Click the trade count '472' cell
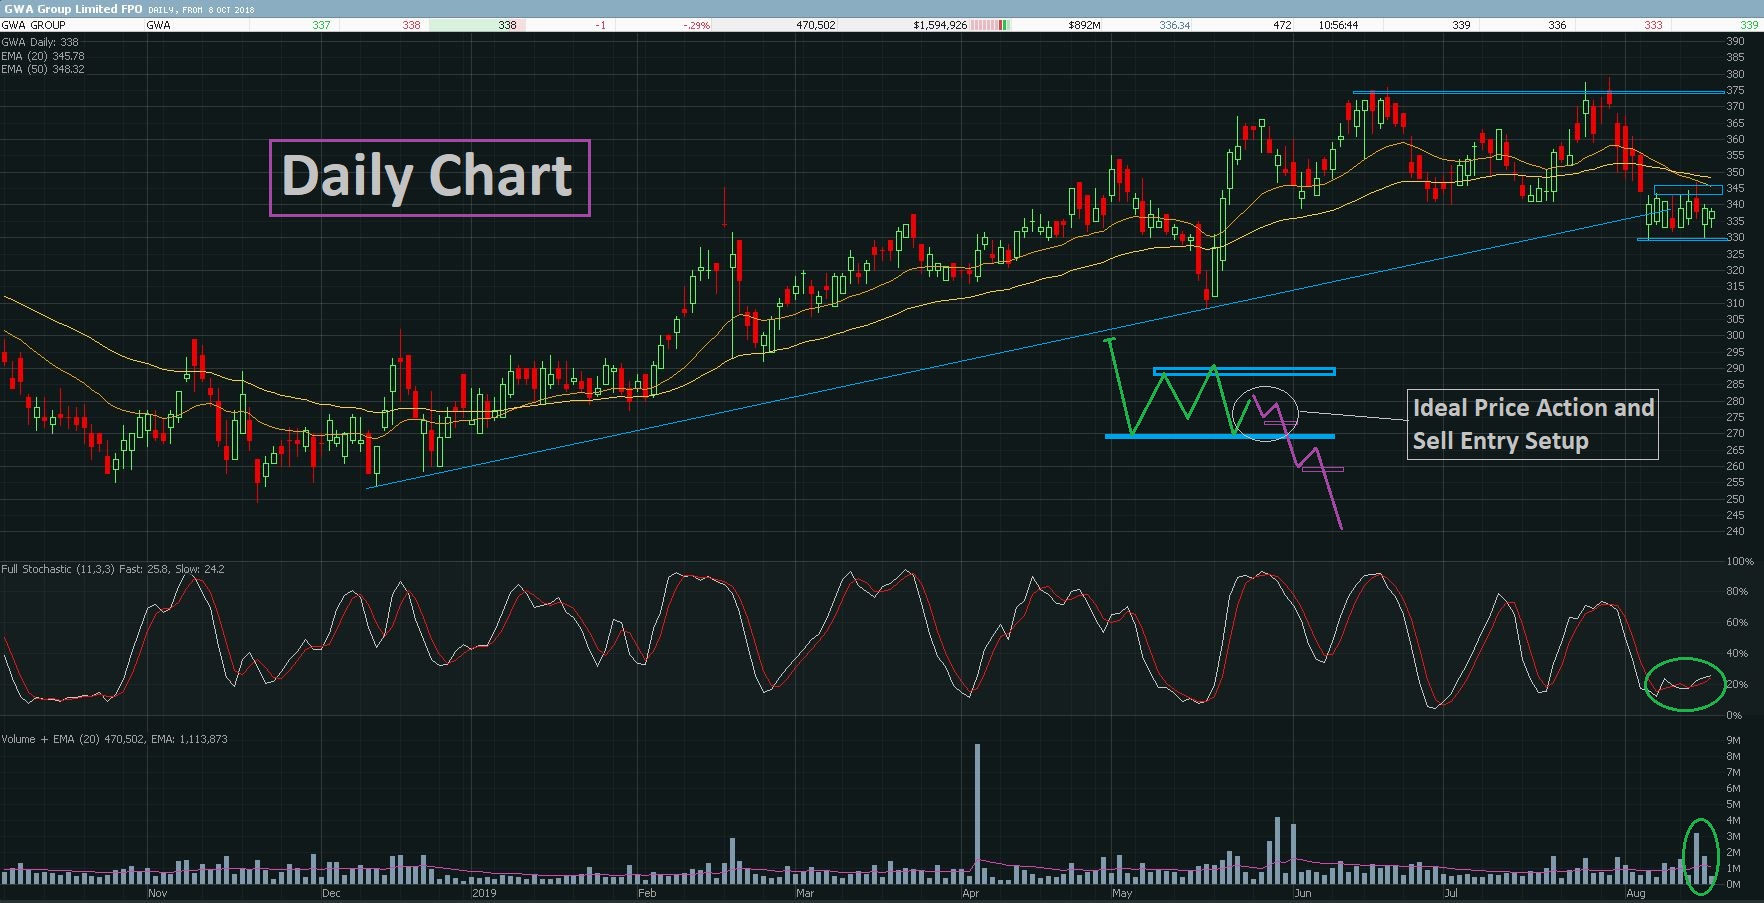 click(1282, 25)
